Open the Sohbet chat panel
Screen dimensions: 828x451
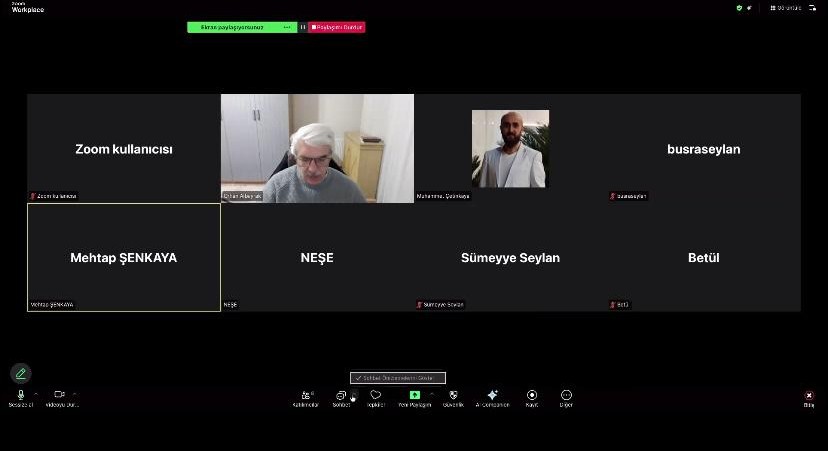click(x=340, y=396)
